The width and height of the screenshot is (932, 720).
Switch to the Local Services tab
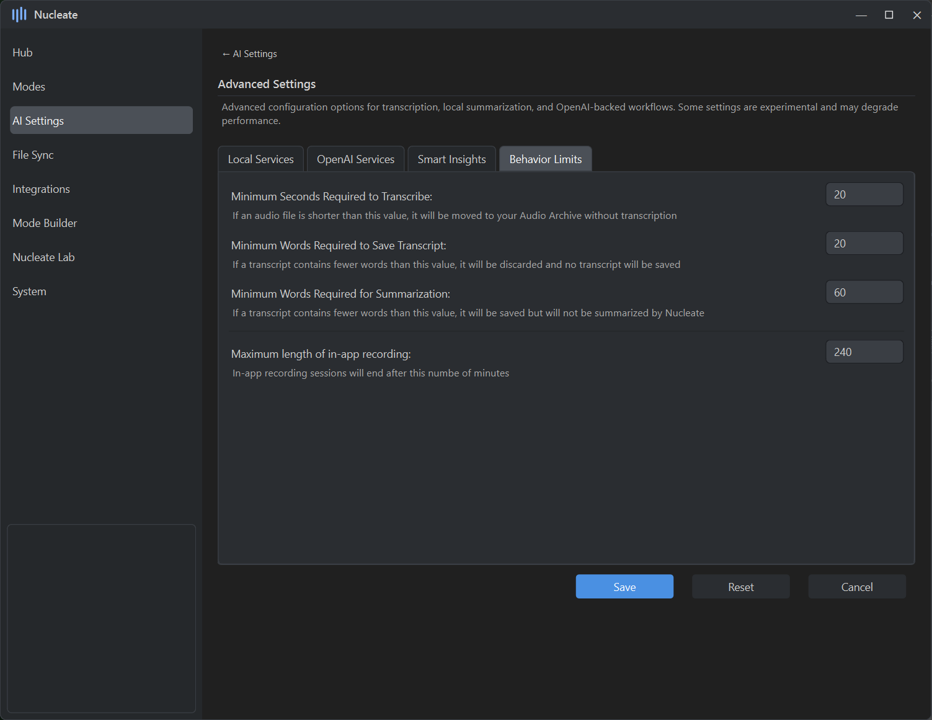pyautogui.click(x=261, y=159)
